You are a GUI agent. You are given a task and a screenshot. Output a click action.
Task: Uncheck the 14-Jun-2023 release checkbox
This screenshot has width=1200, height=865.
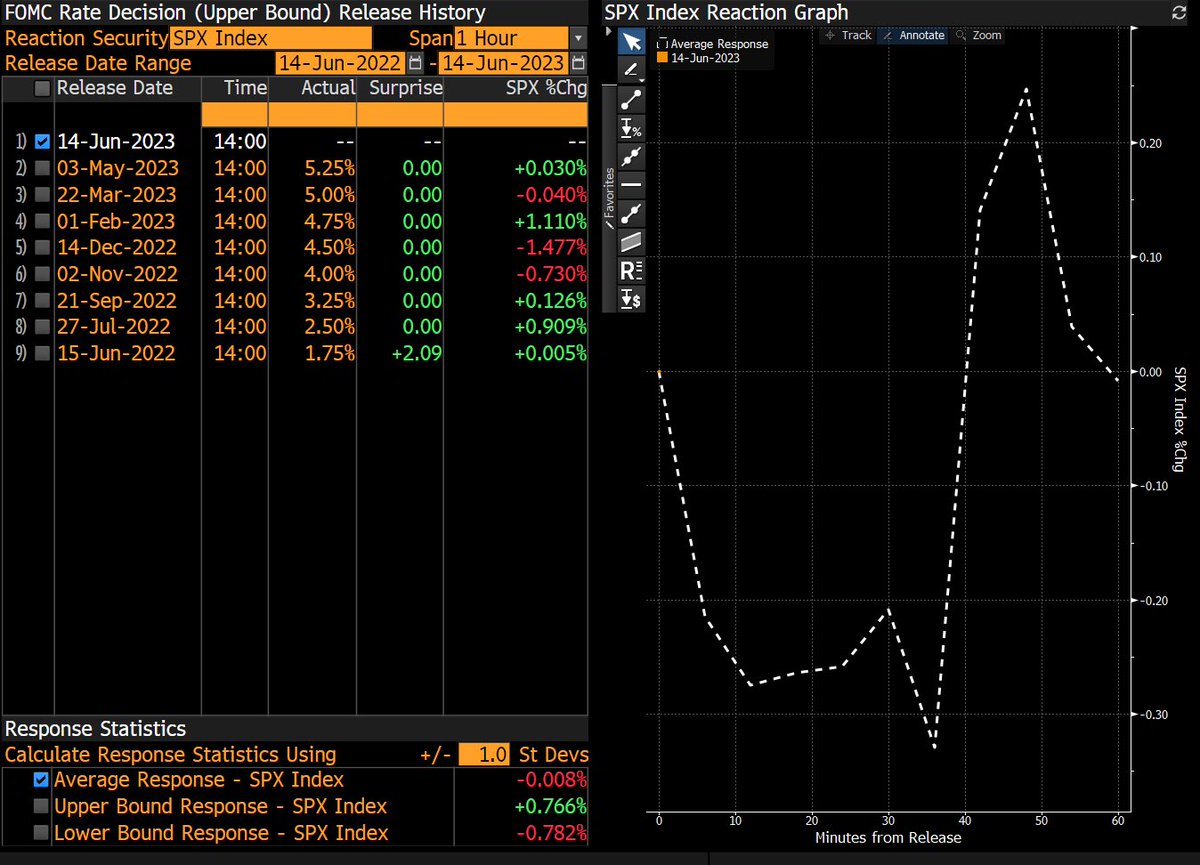click(42, 141)
